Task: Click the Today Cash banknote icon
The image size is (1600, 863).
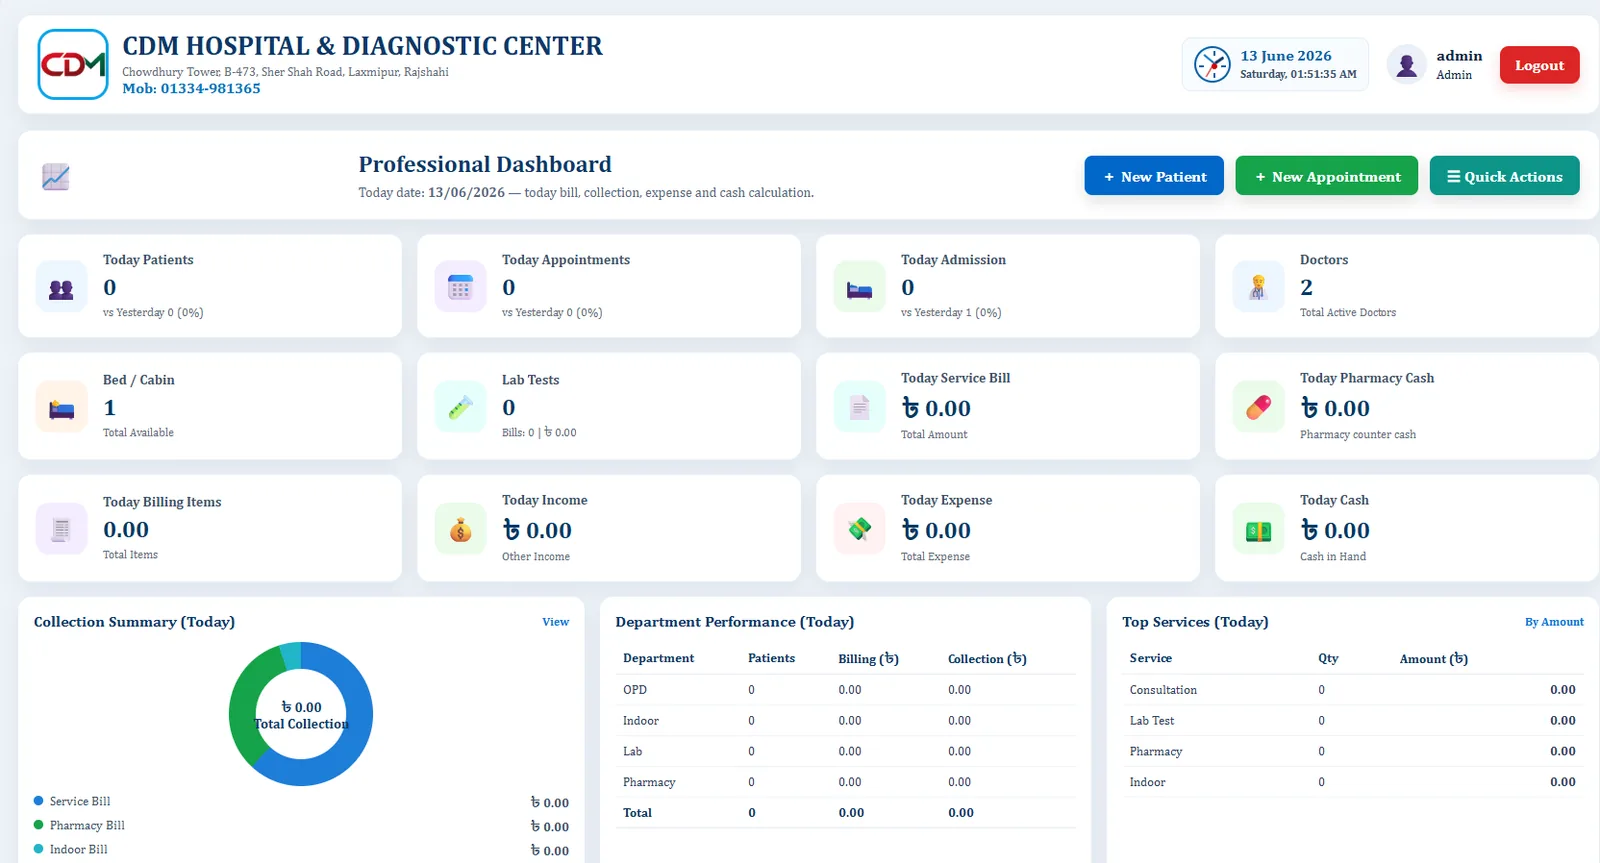Action: point(1258,529)
